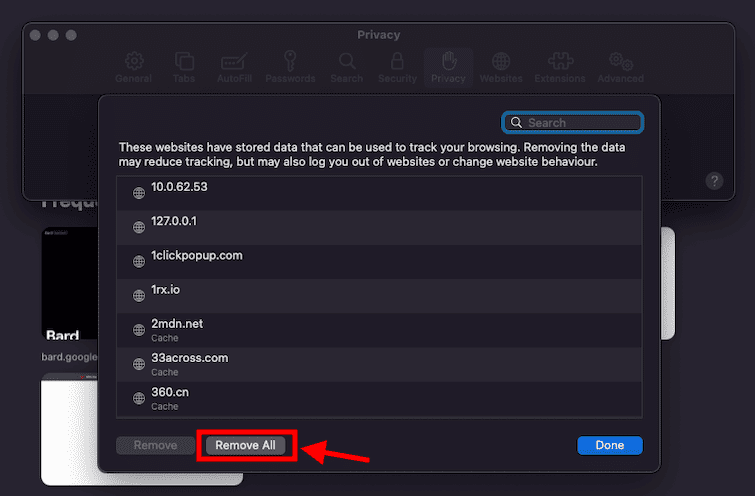Open the Security preferences pane
This screenshot has width=755, height=496.
(397, 67)
